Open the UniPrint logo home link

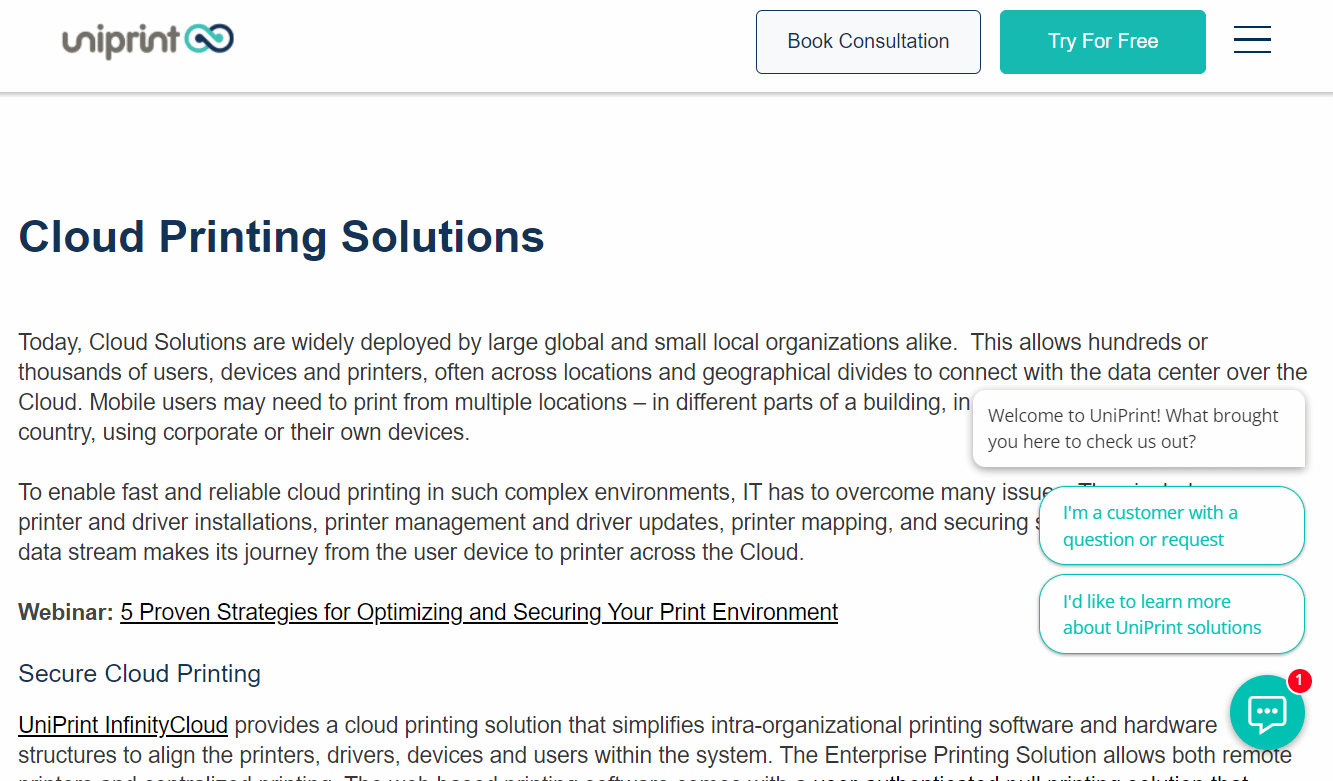148,41
